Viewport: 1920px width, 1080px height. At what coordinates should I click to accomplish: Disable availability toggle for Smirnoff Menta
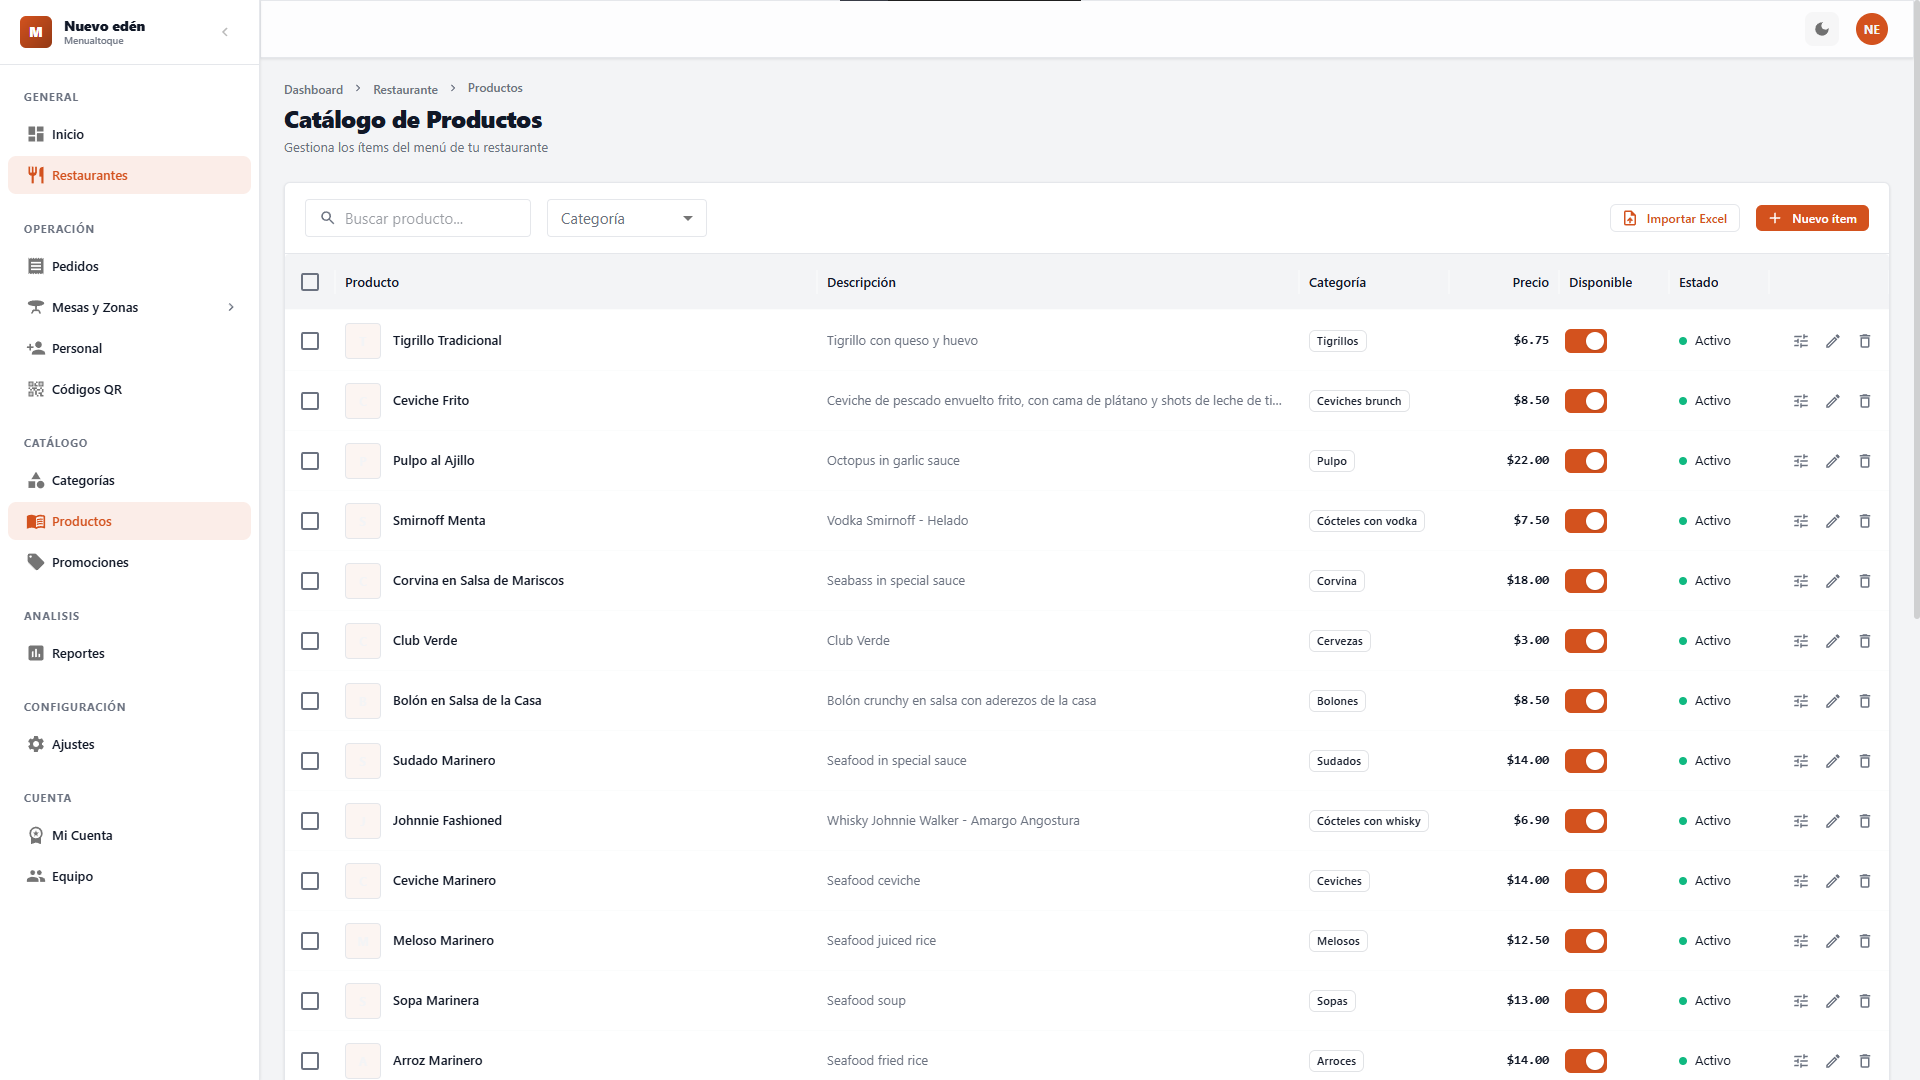point(1586,521)
